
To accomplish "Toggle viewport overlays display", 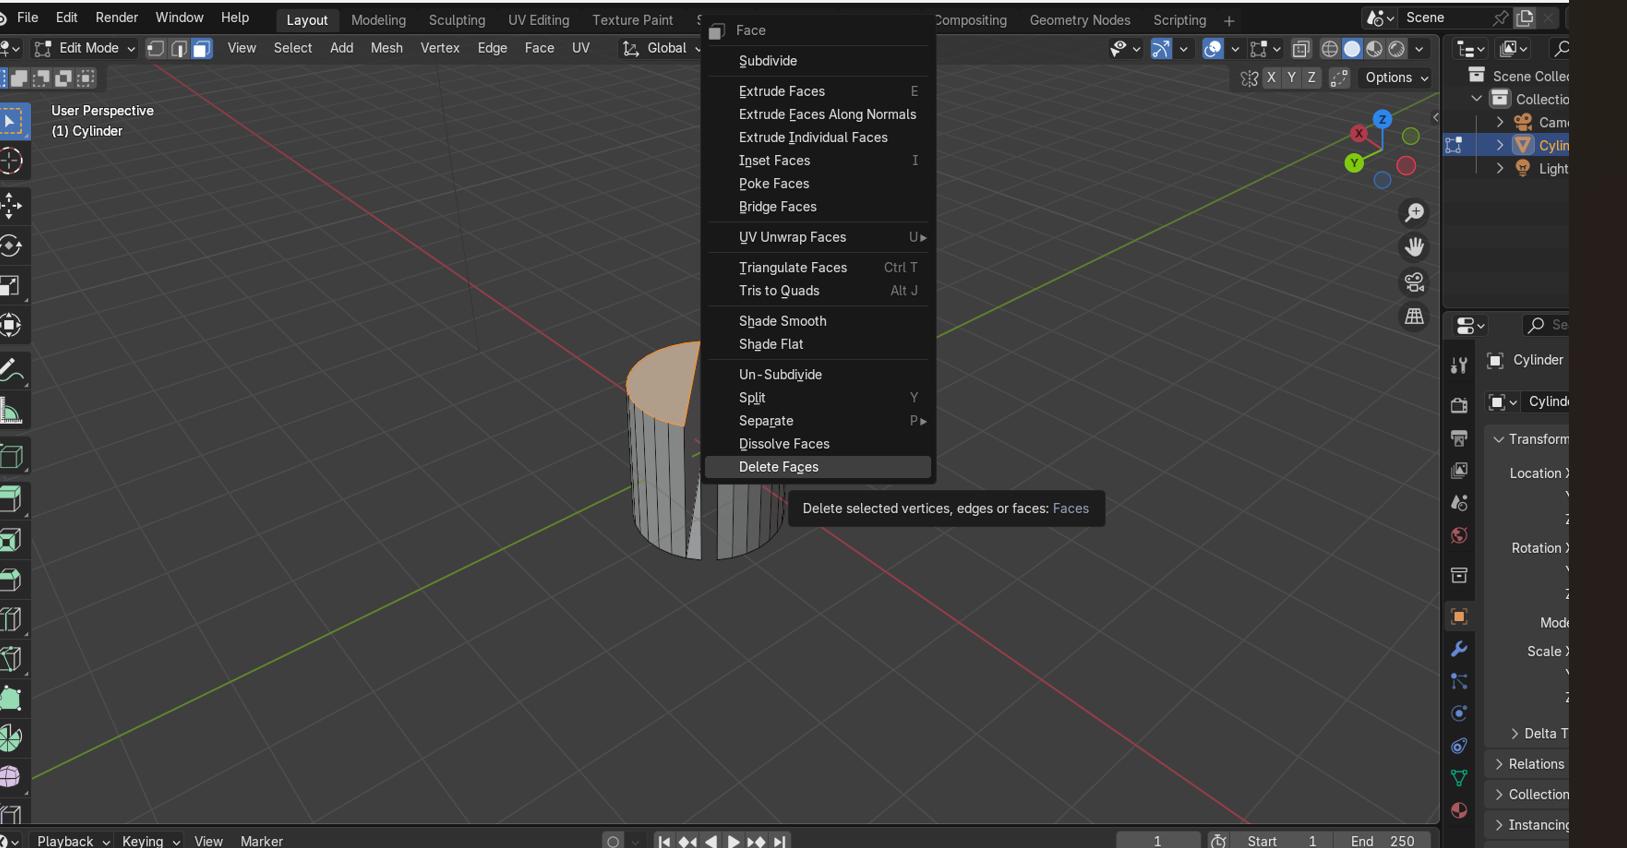I will 1213,48.
